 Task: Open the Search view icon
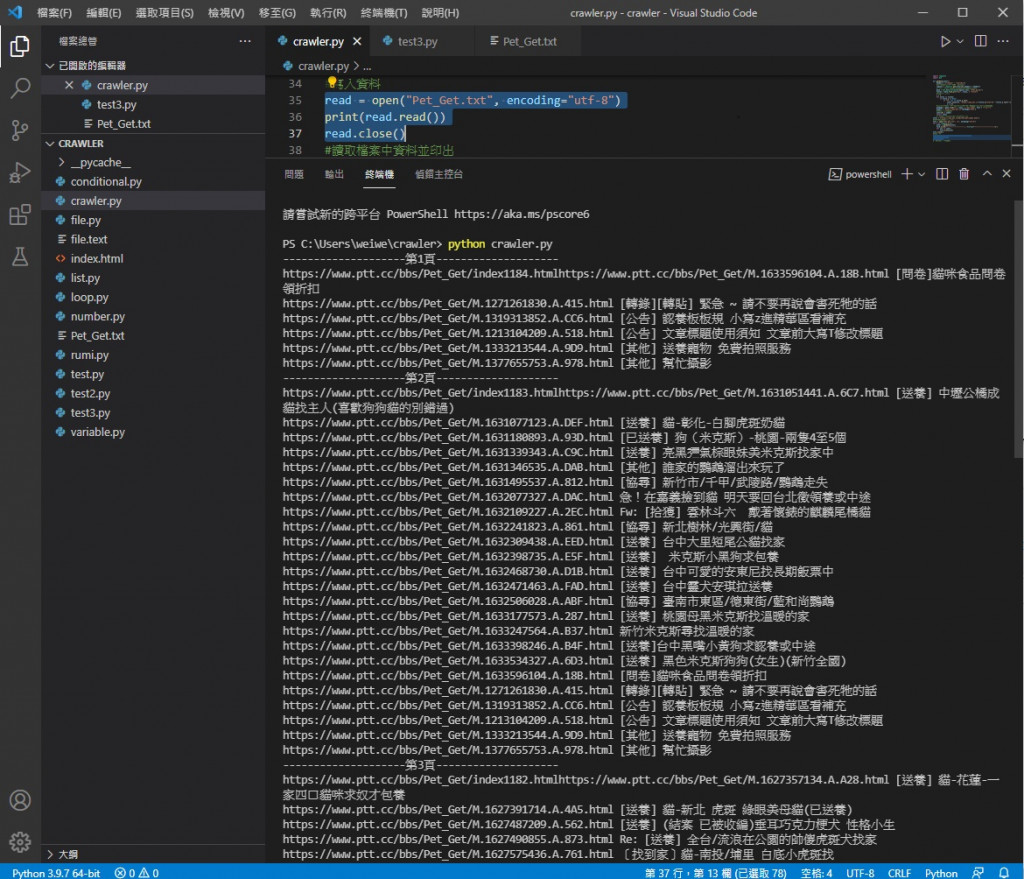click(20, 88)
